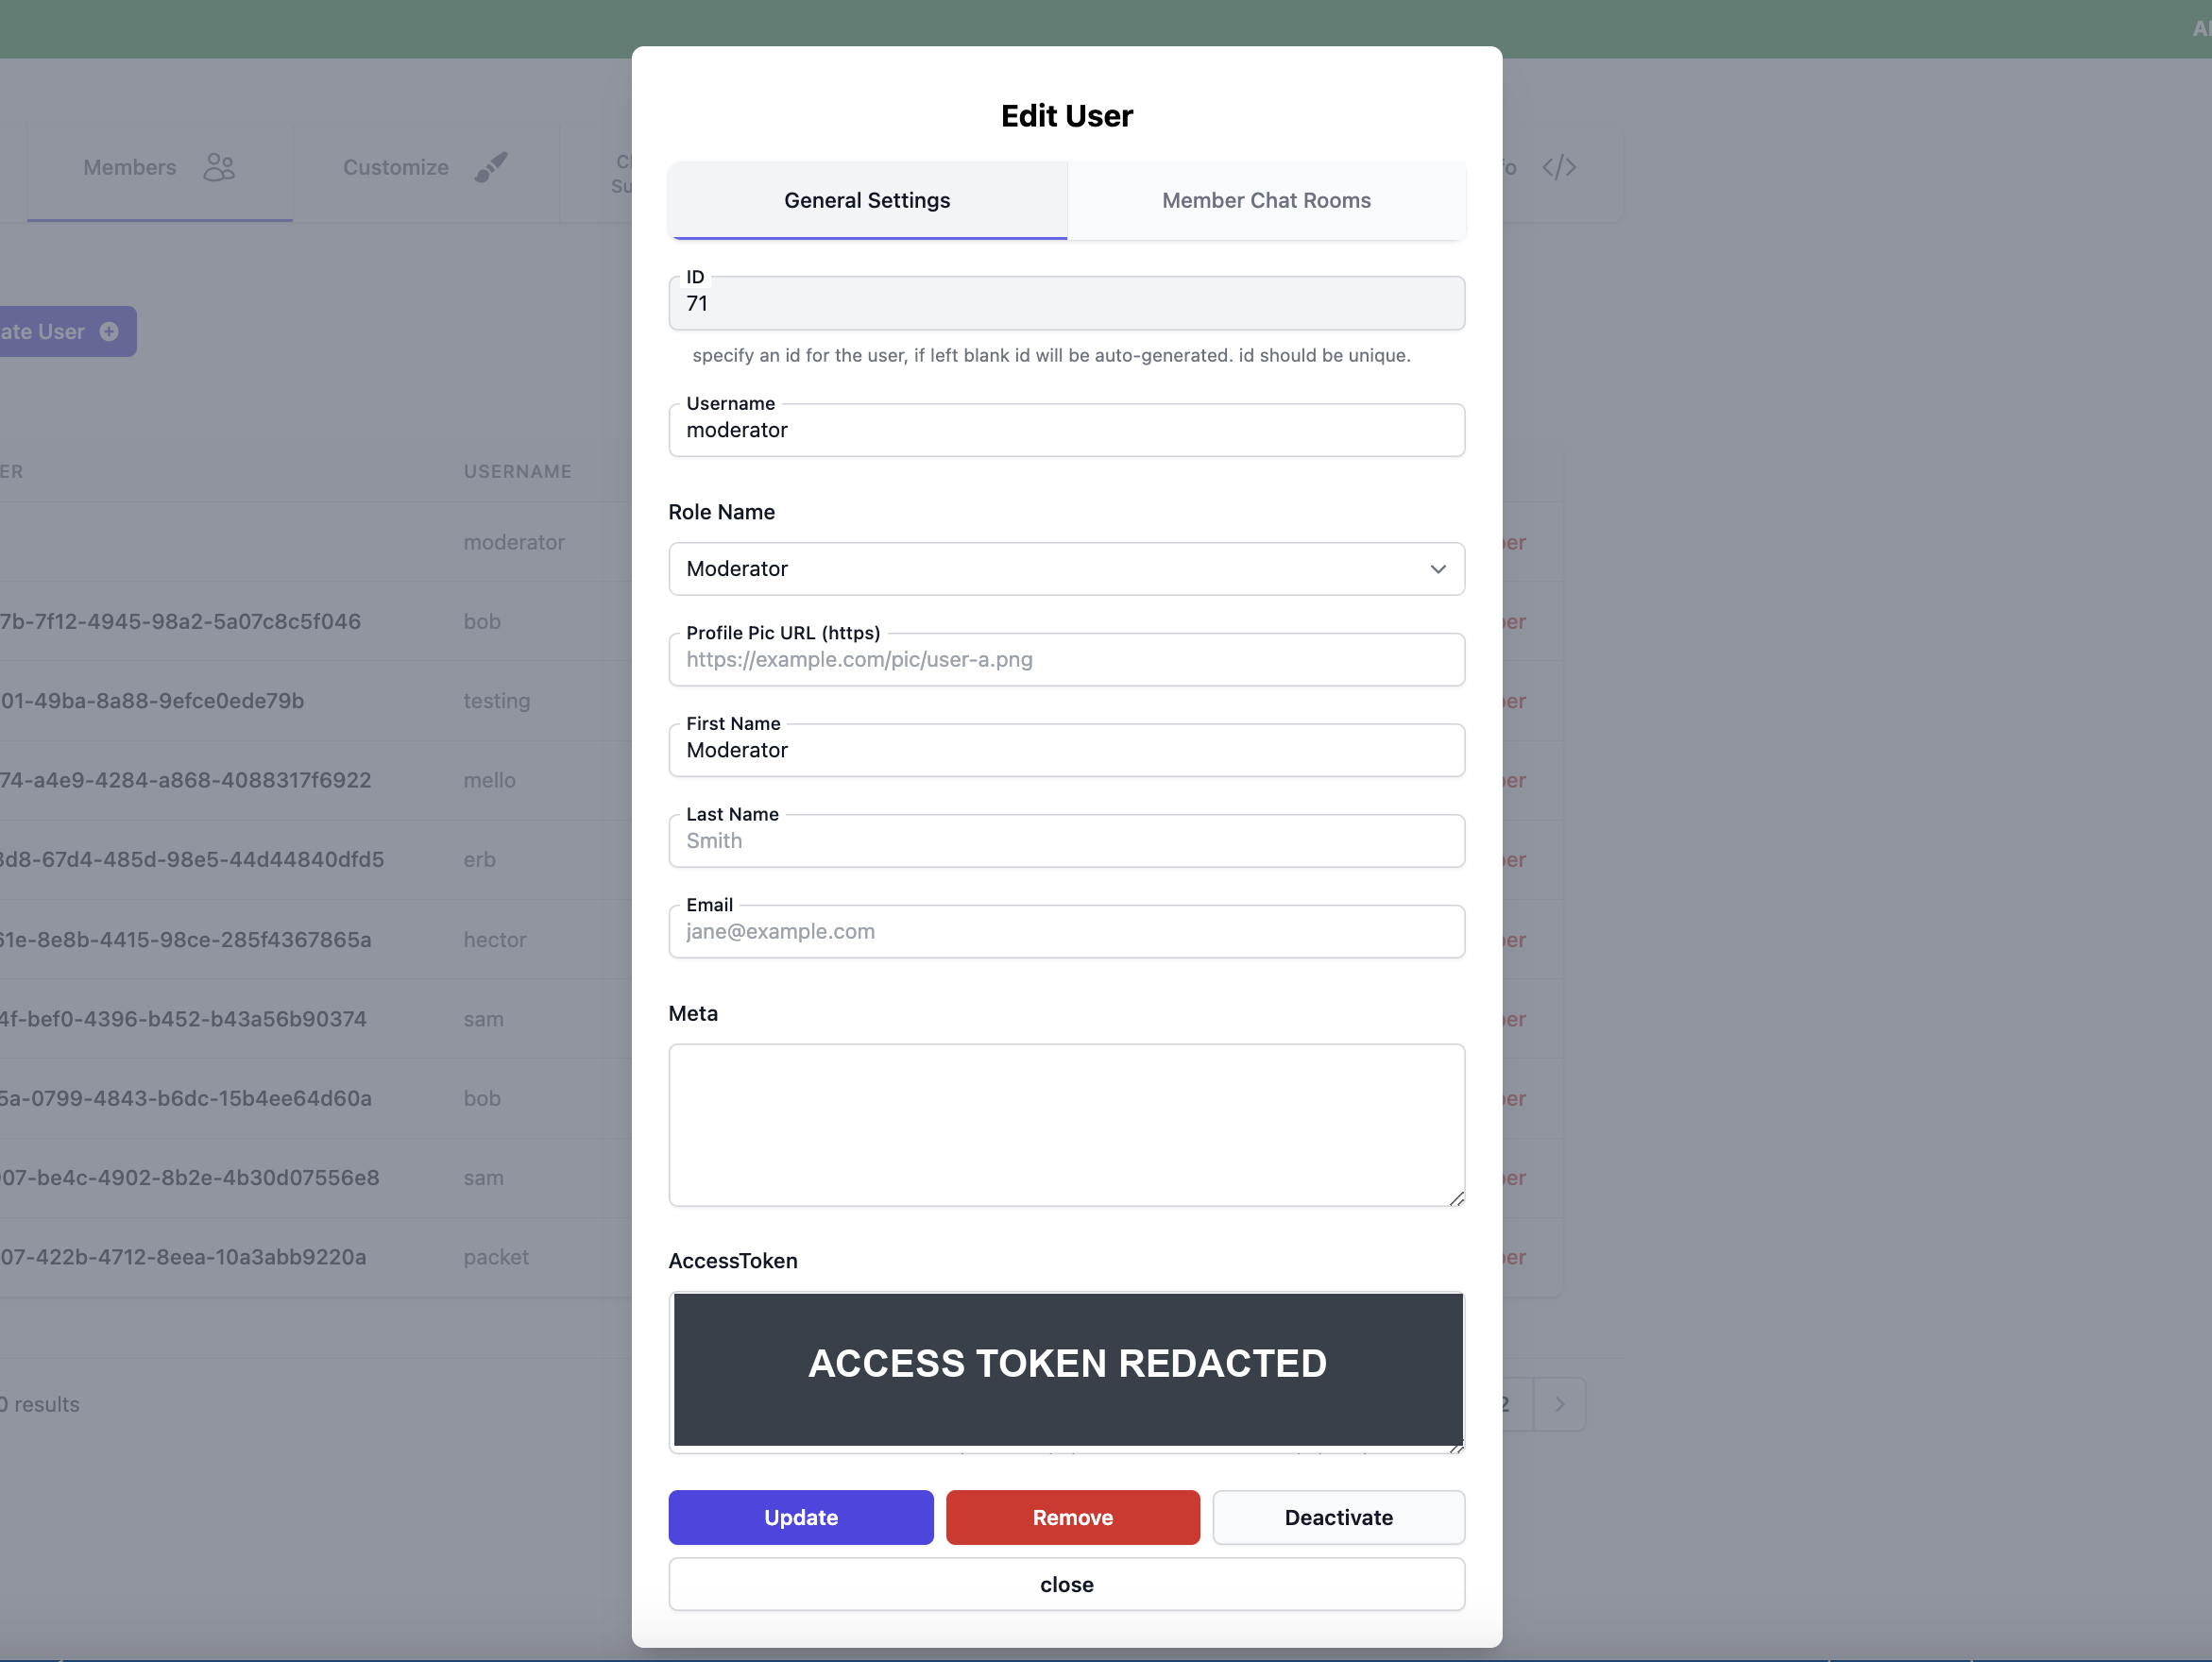Click username 'hector' in members table
This screenshot has height=1662, width=2212.
pos(494,939)
